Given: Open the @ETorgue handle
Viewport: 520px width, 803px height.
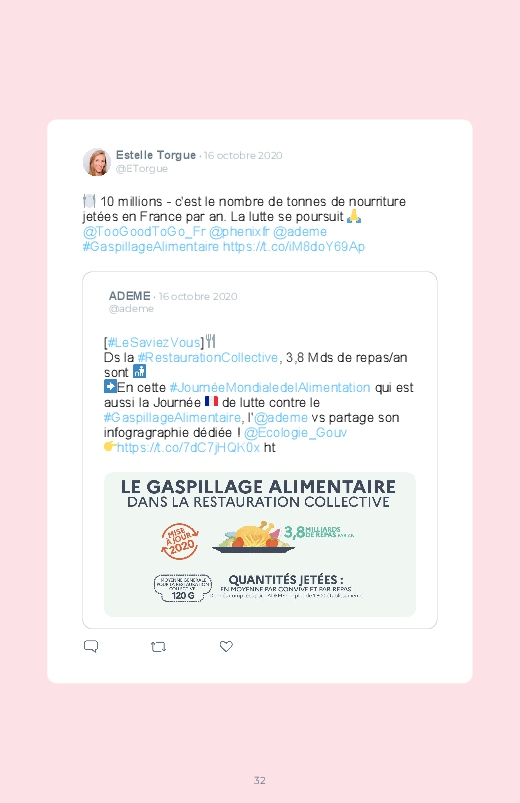Looking at the screenshot, I should tap(142, 168).
